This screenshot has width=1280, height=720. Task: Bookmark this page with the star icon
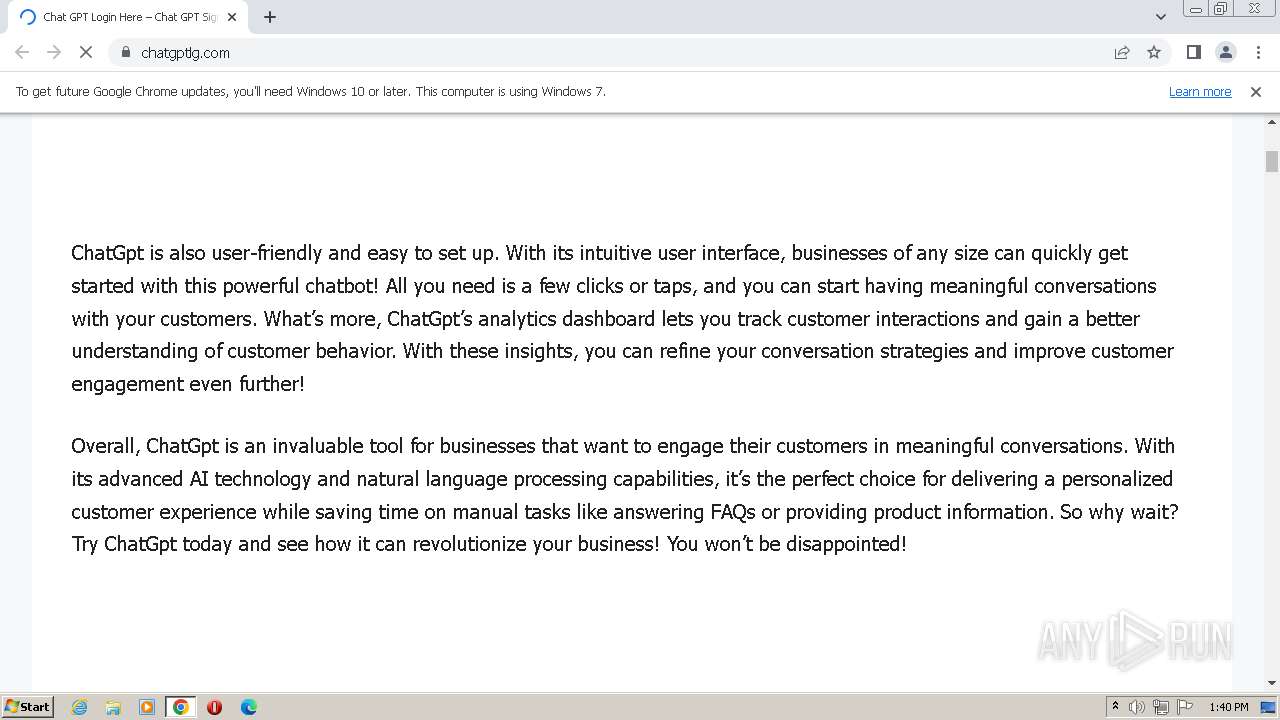click(x=1154, y=52)
